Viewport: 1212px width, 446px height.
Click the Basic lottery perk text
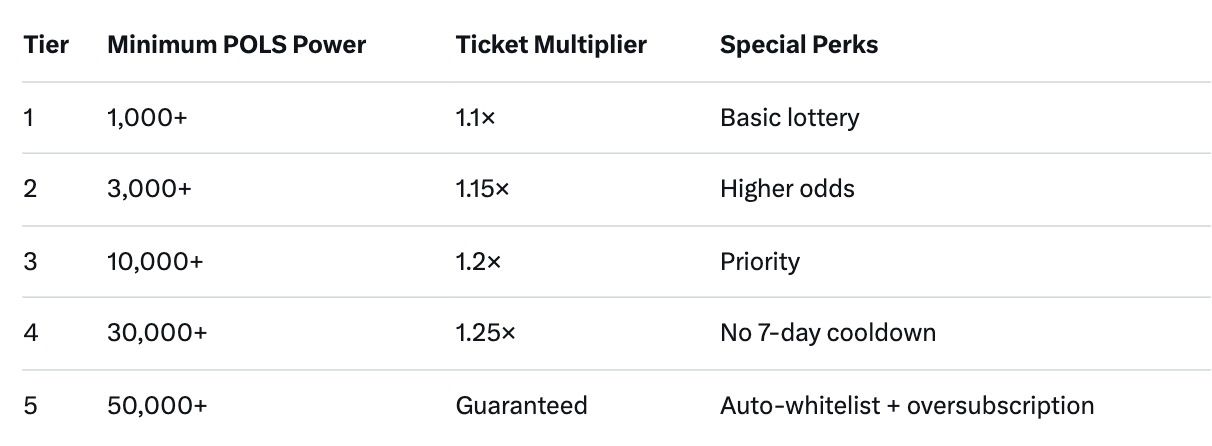click(x=789, y=117)
